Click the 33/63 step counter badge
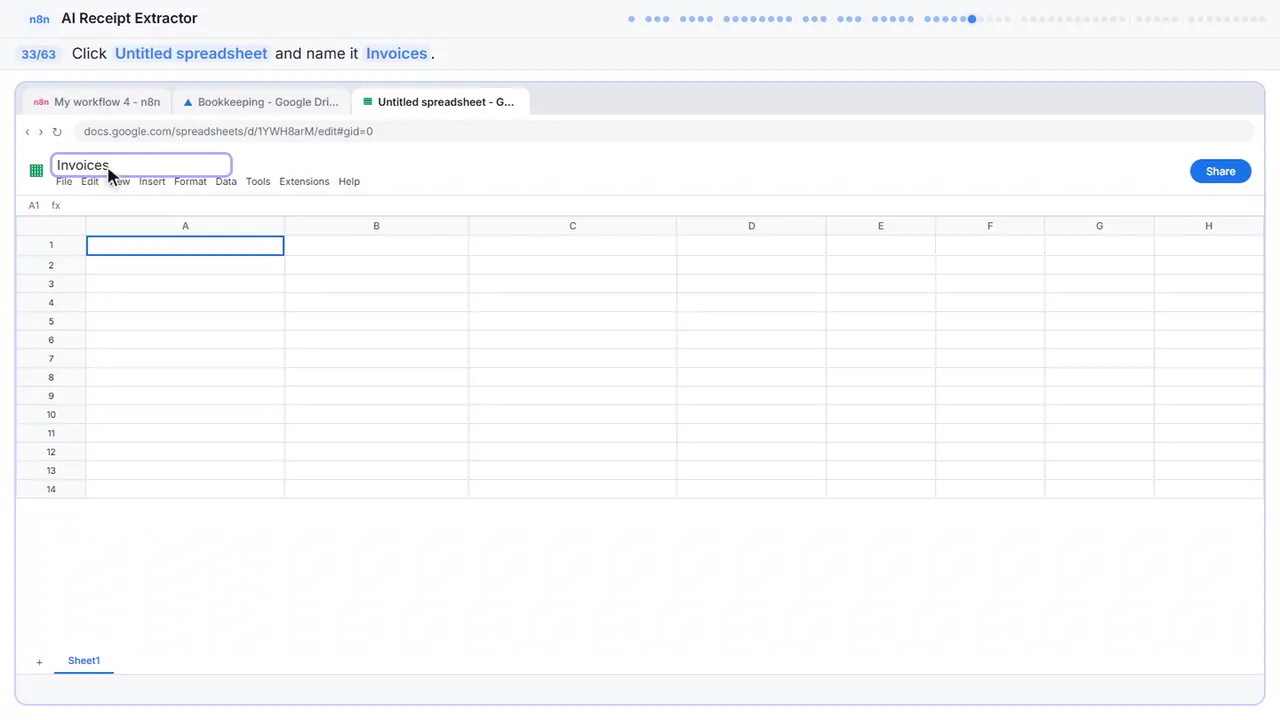The height and width of the screenshot is (720, 1280). point(38,54)
